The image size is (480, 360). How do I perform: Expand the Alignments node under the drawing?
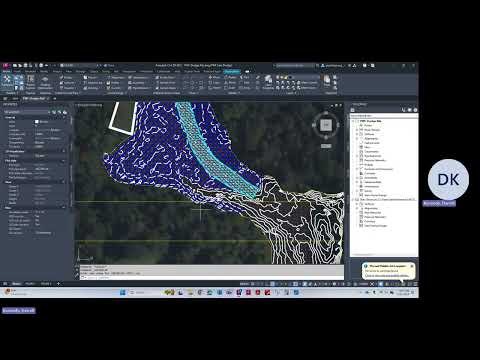357,138
